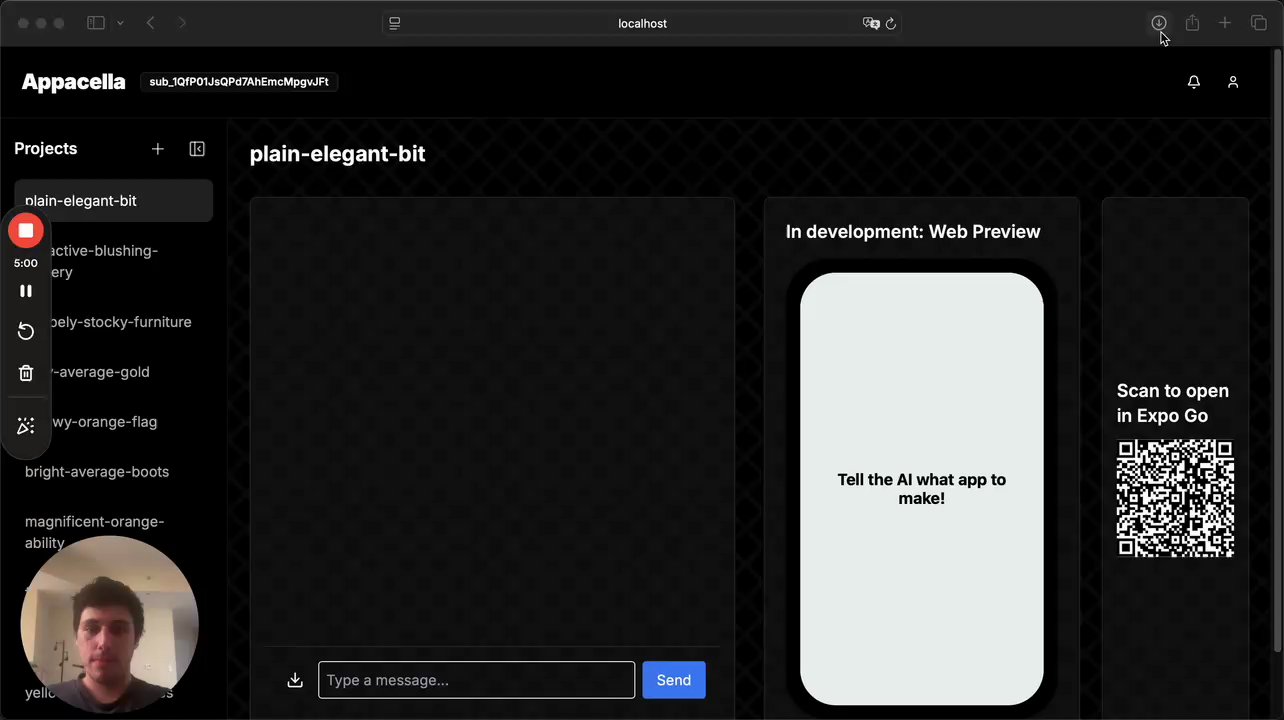Go back in Safari
The height and width of the screenshot is (720, 1284).
(151, 23)
